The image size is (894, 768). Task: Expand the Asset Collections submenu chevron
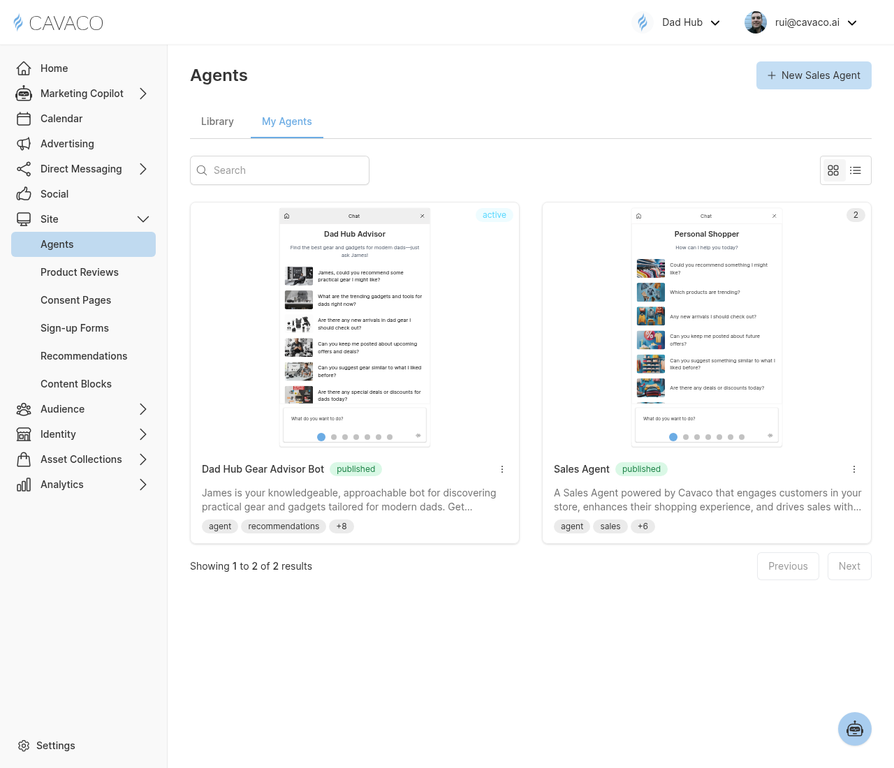(143, 459)
